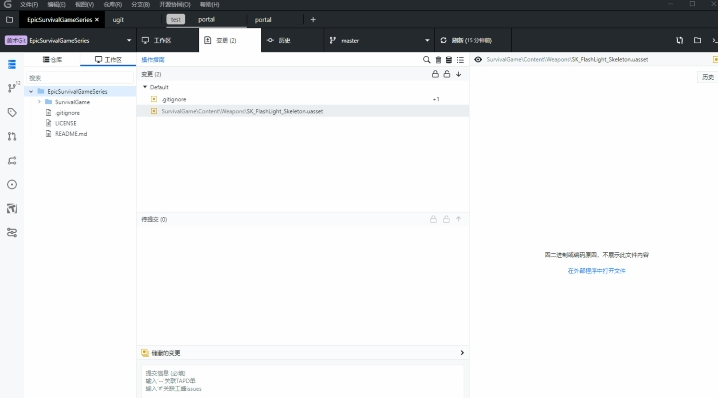
Task: Click the file path label in preview header
Action: (567, 60)
